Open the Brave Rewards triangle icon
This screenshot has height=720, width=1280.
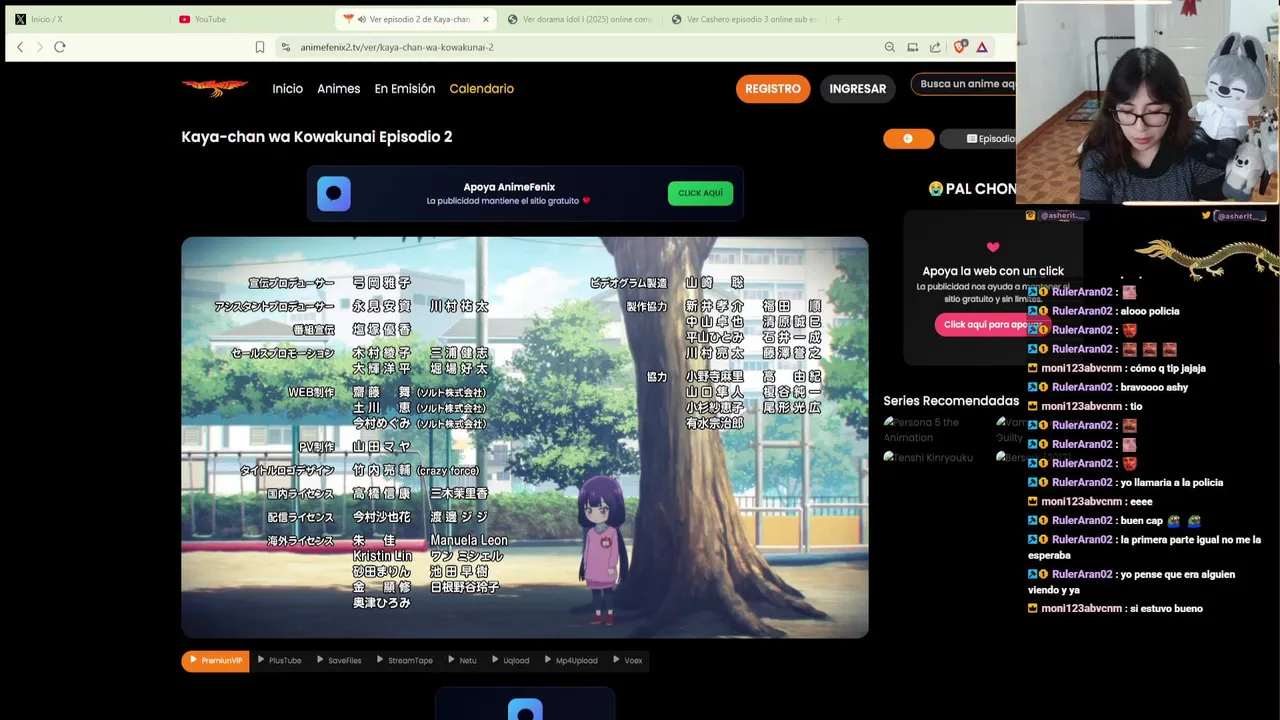tap(982, 47)
